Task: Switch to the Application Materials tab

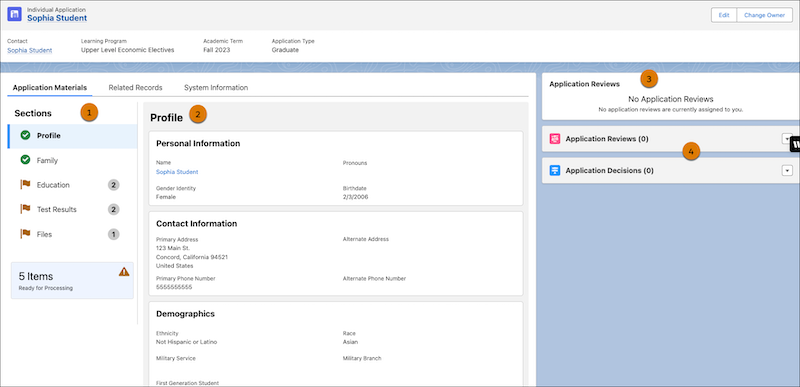Action: [x=50, y=88]
